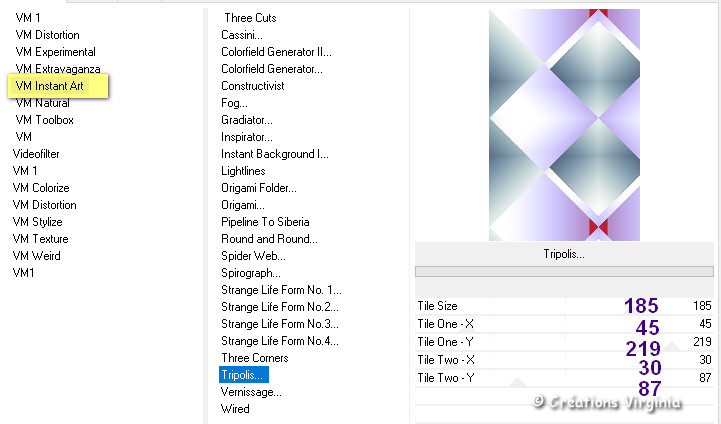Select the VM Toolbox category
The height and width of the screenshot is (424, 721).
point(45,120)
